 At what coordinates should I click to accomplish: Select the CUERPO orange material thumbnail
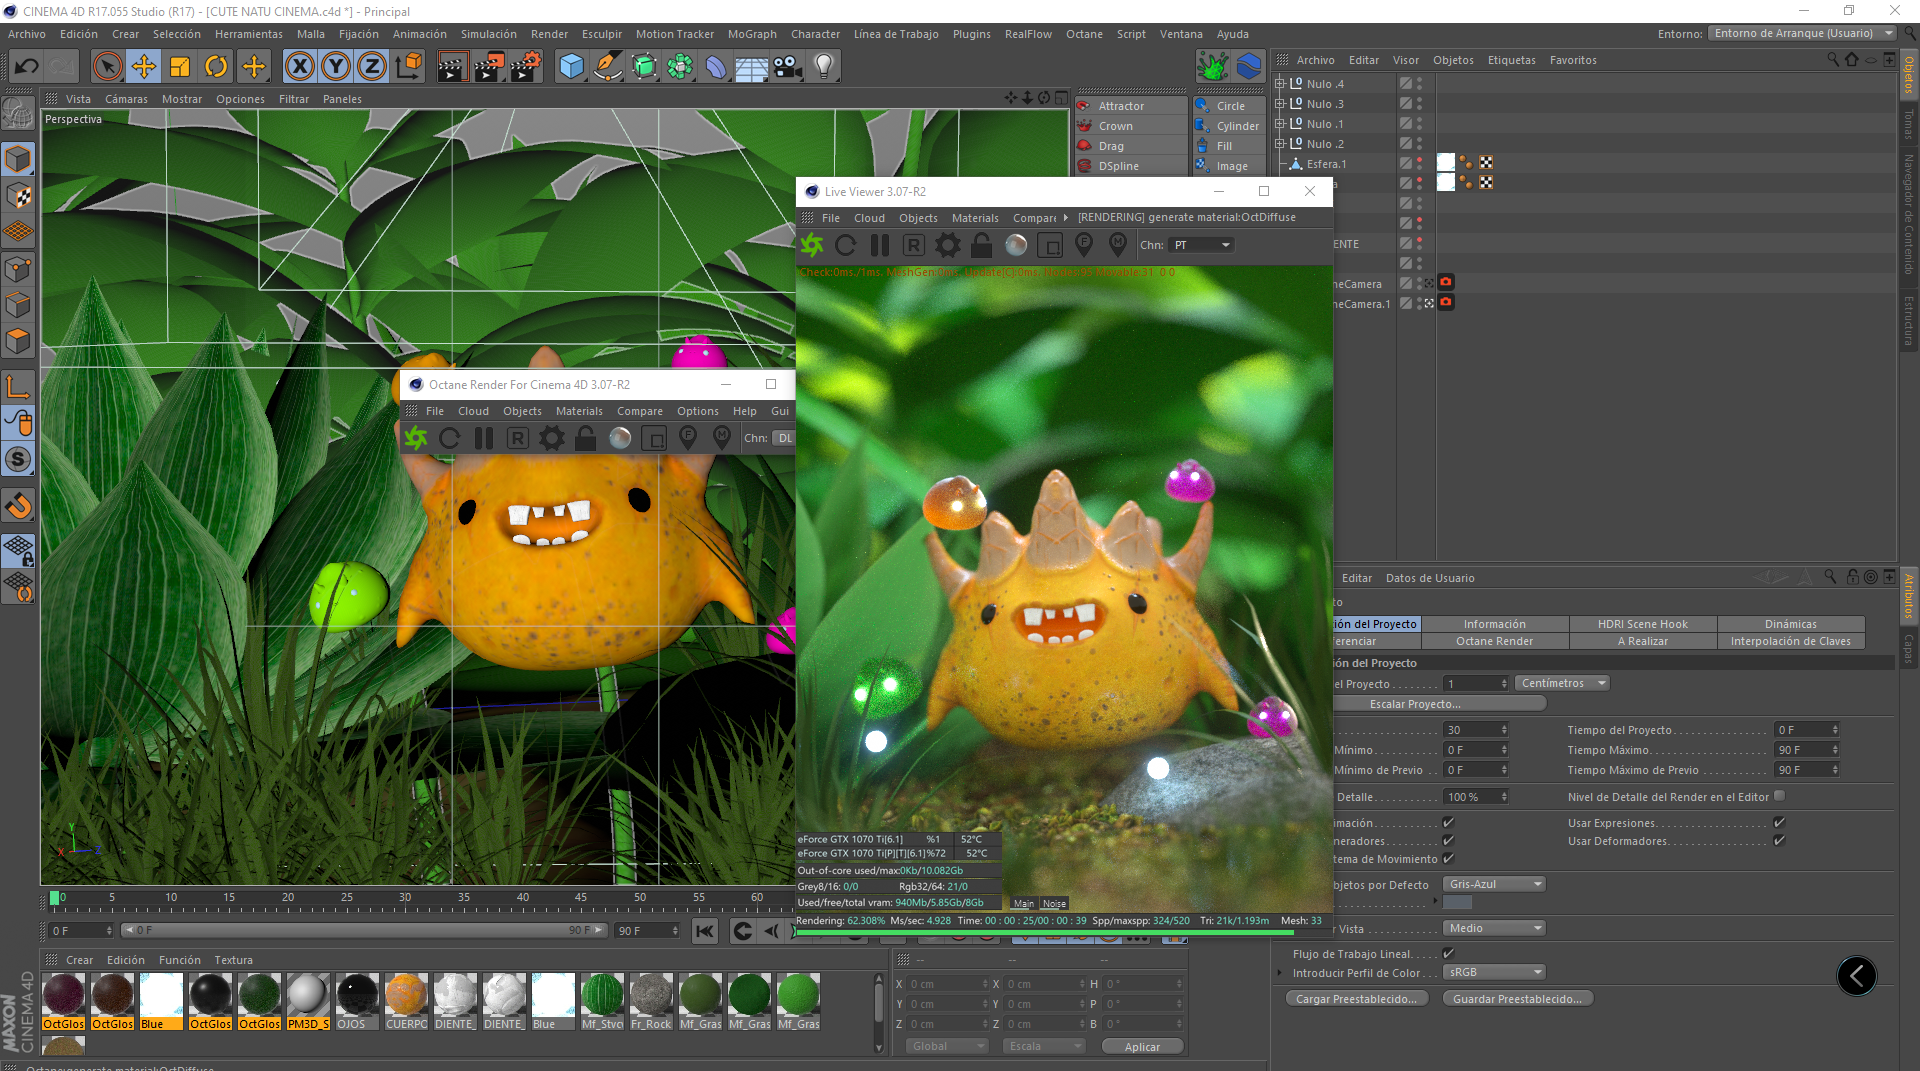[406, 995]
